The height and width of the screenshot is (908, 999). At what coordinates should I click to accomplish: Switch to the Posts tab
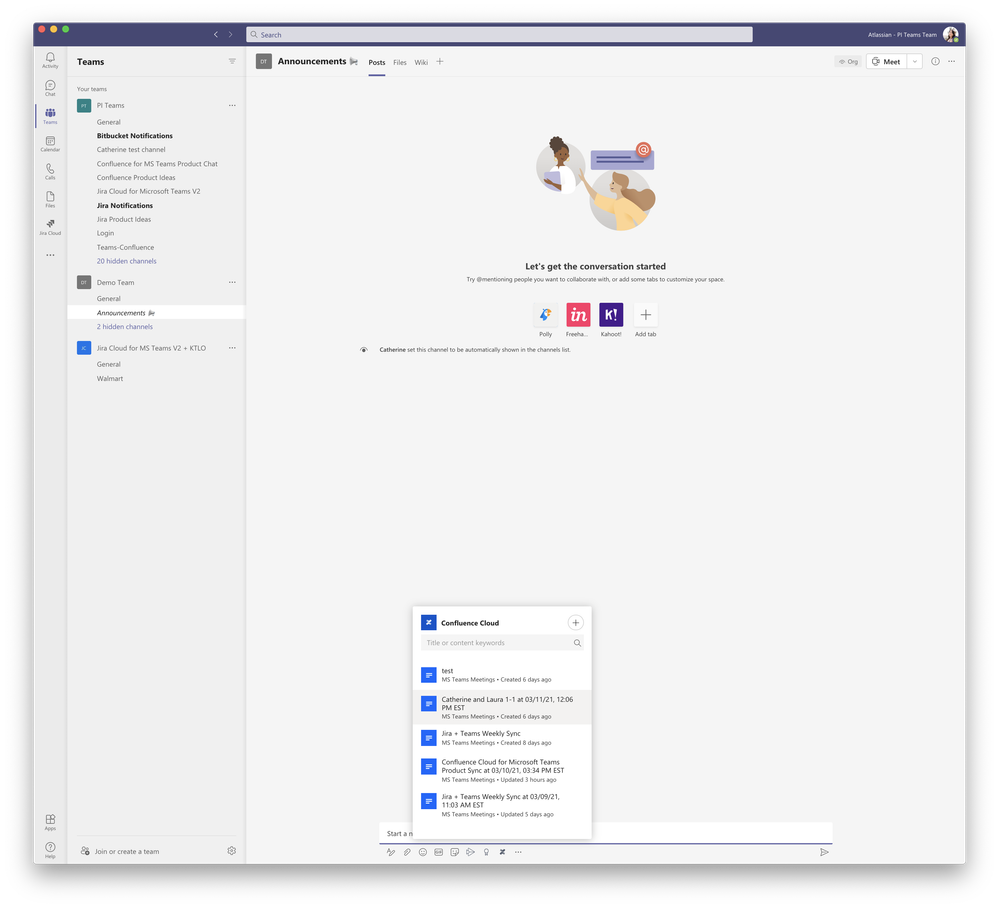pos(377,62)
